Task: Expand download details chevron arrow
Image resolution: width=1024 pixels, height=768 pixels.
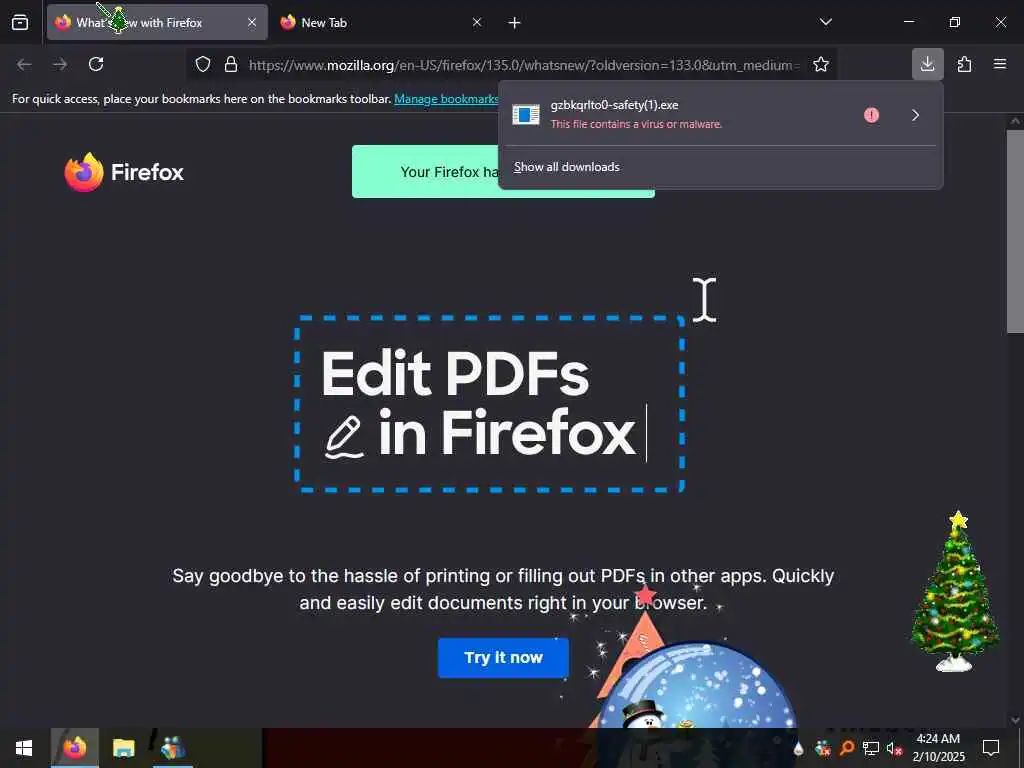Action: [916, 115]
